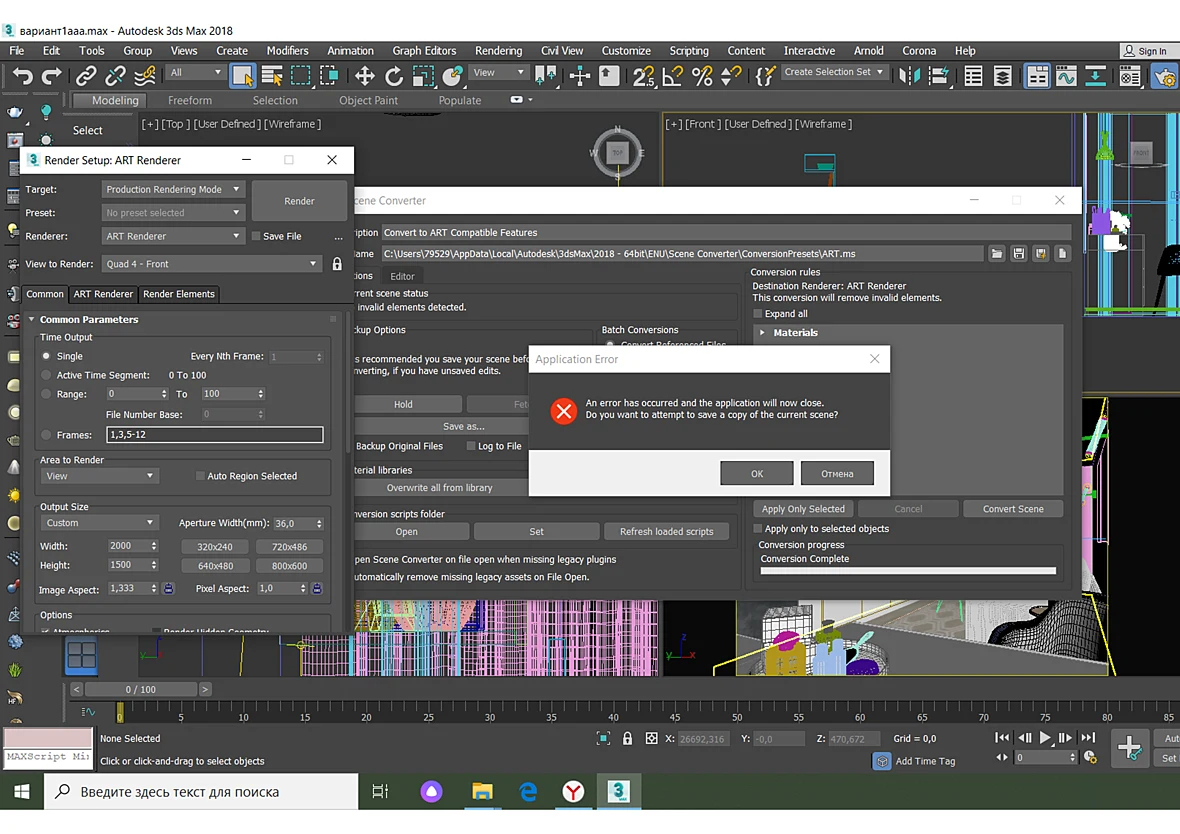Open the Rendering menu
This screenshot has height=834, width=1180.
click(498, 50)
